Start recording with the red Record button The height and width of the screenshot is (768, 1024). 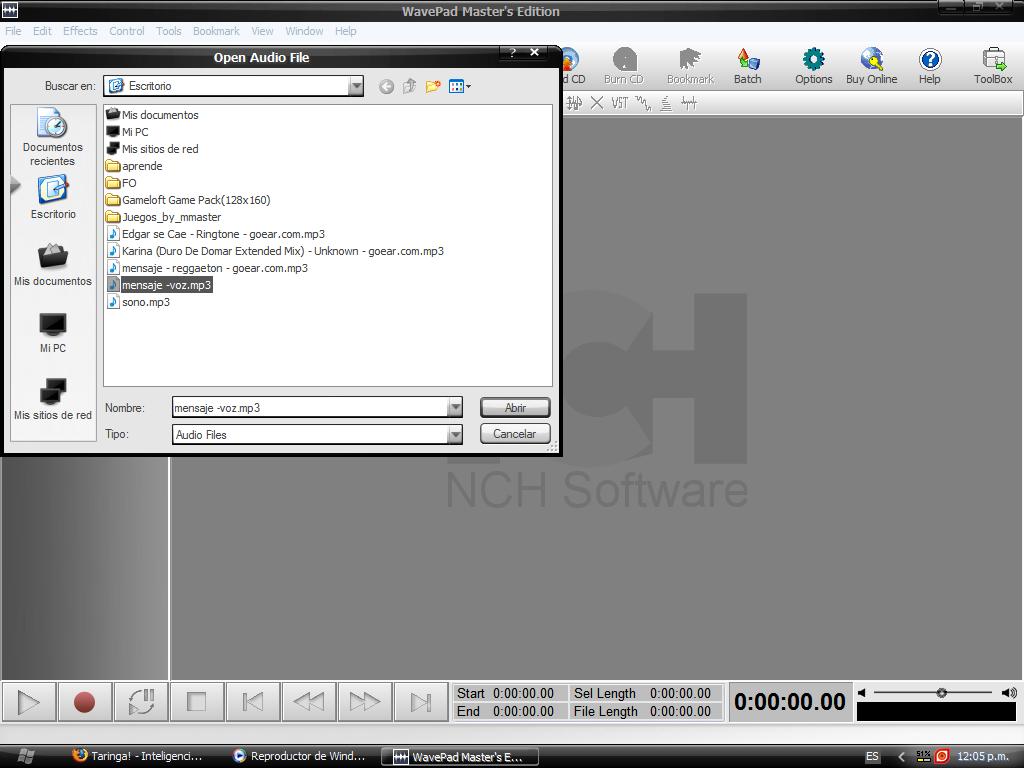(84, 702)
